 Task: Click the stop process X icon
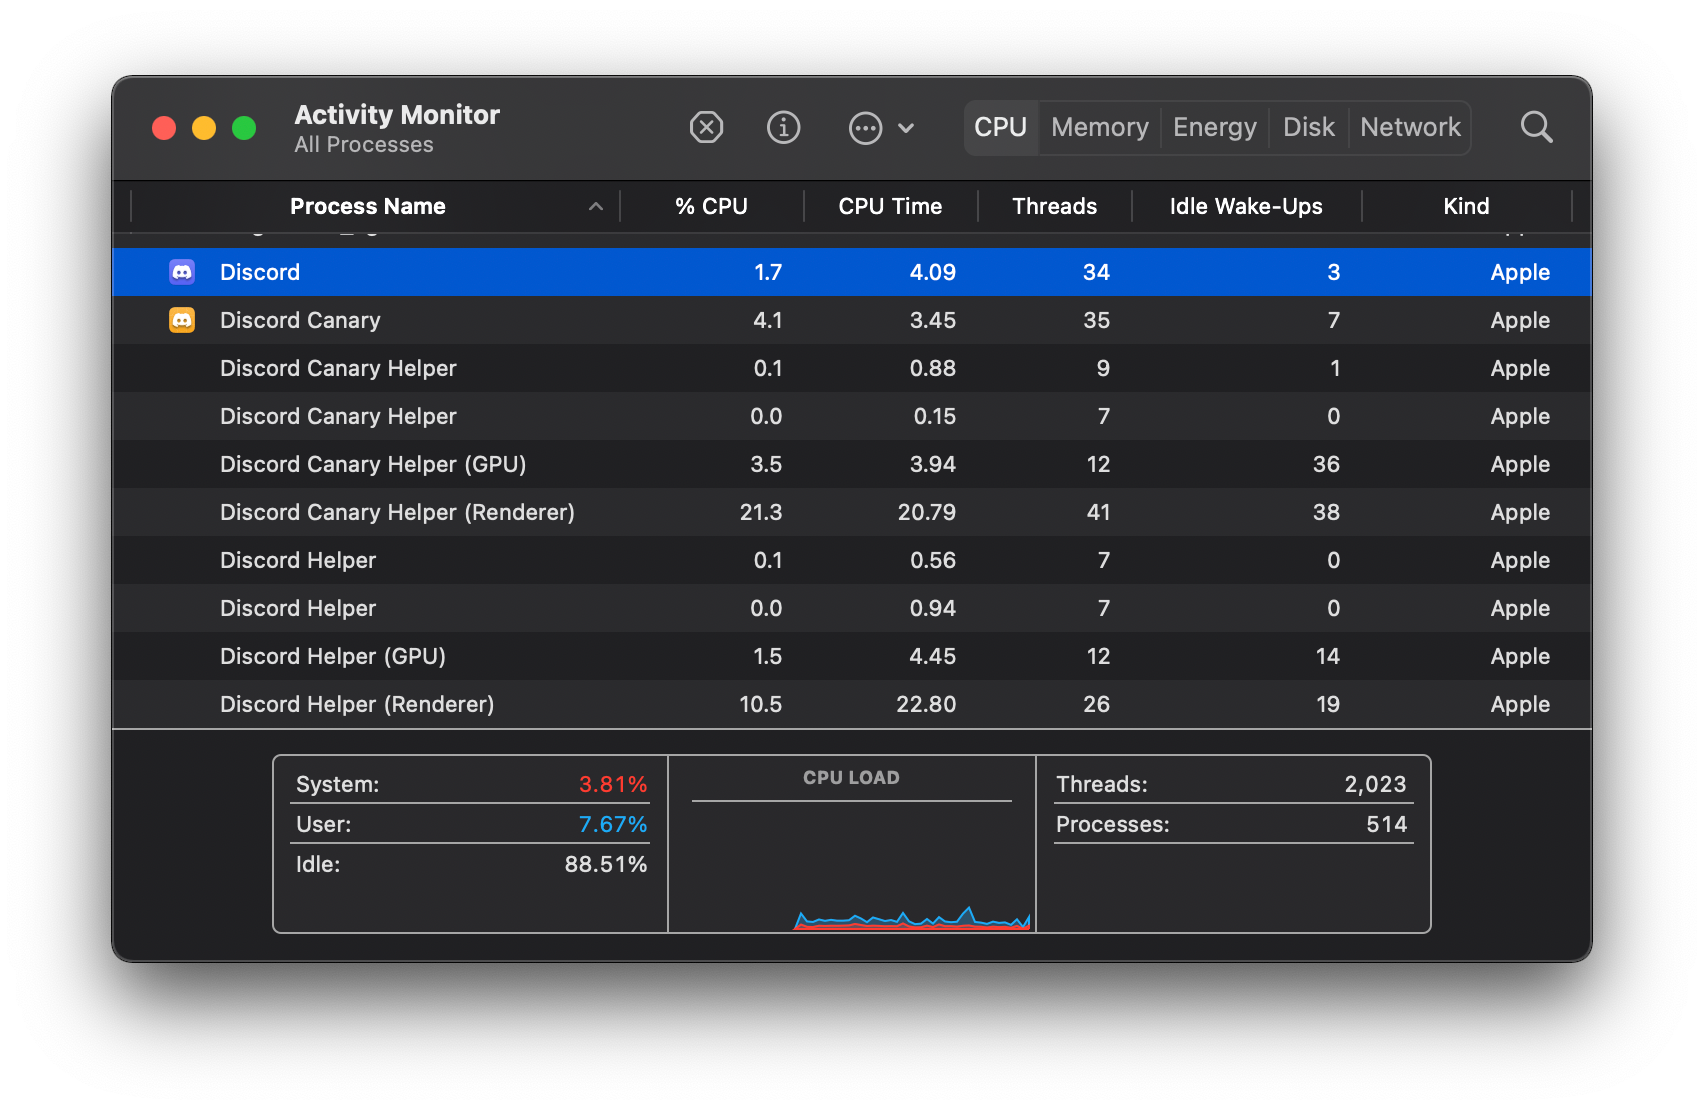click(706, 127)
